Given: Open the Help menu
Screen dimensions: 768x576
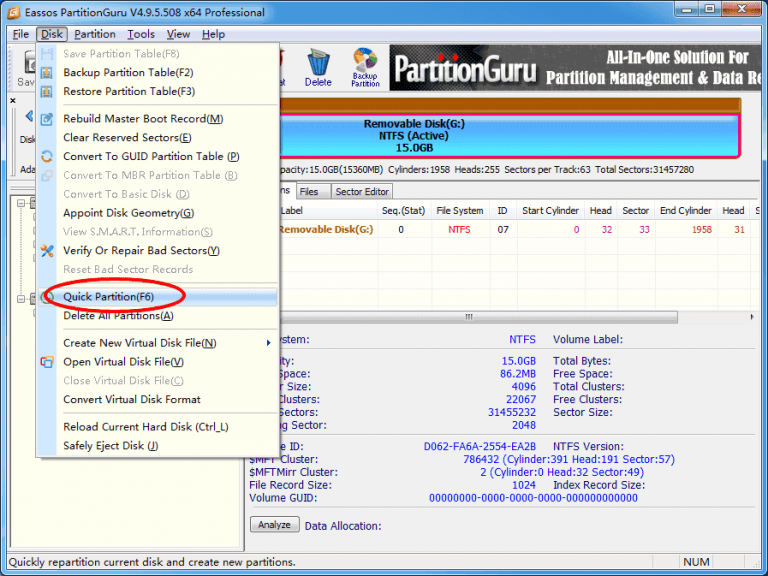Looking at the screenshot, I should 213,34.
